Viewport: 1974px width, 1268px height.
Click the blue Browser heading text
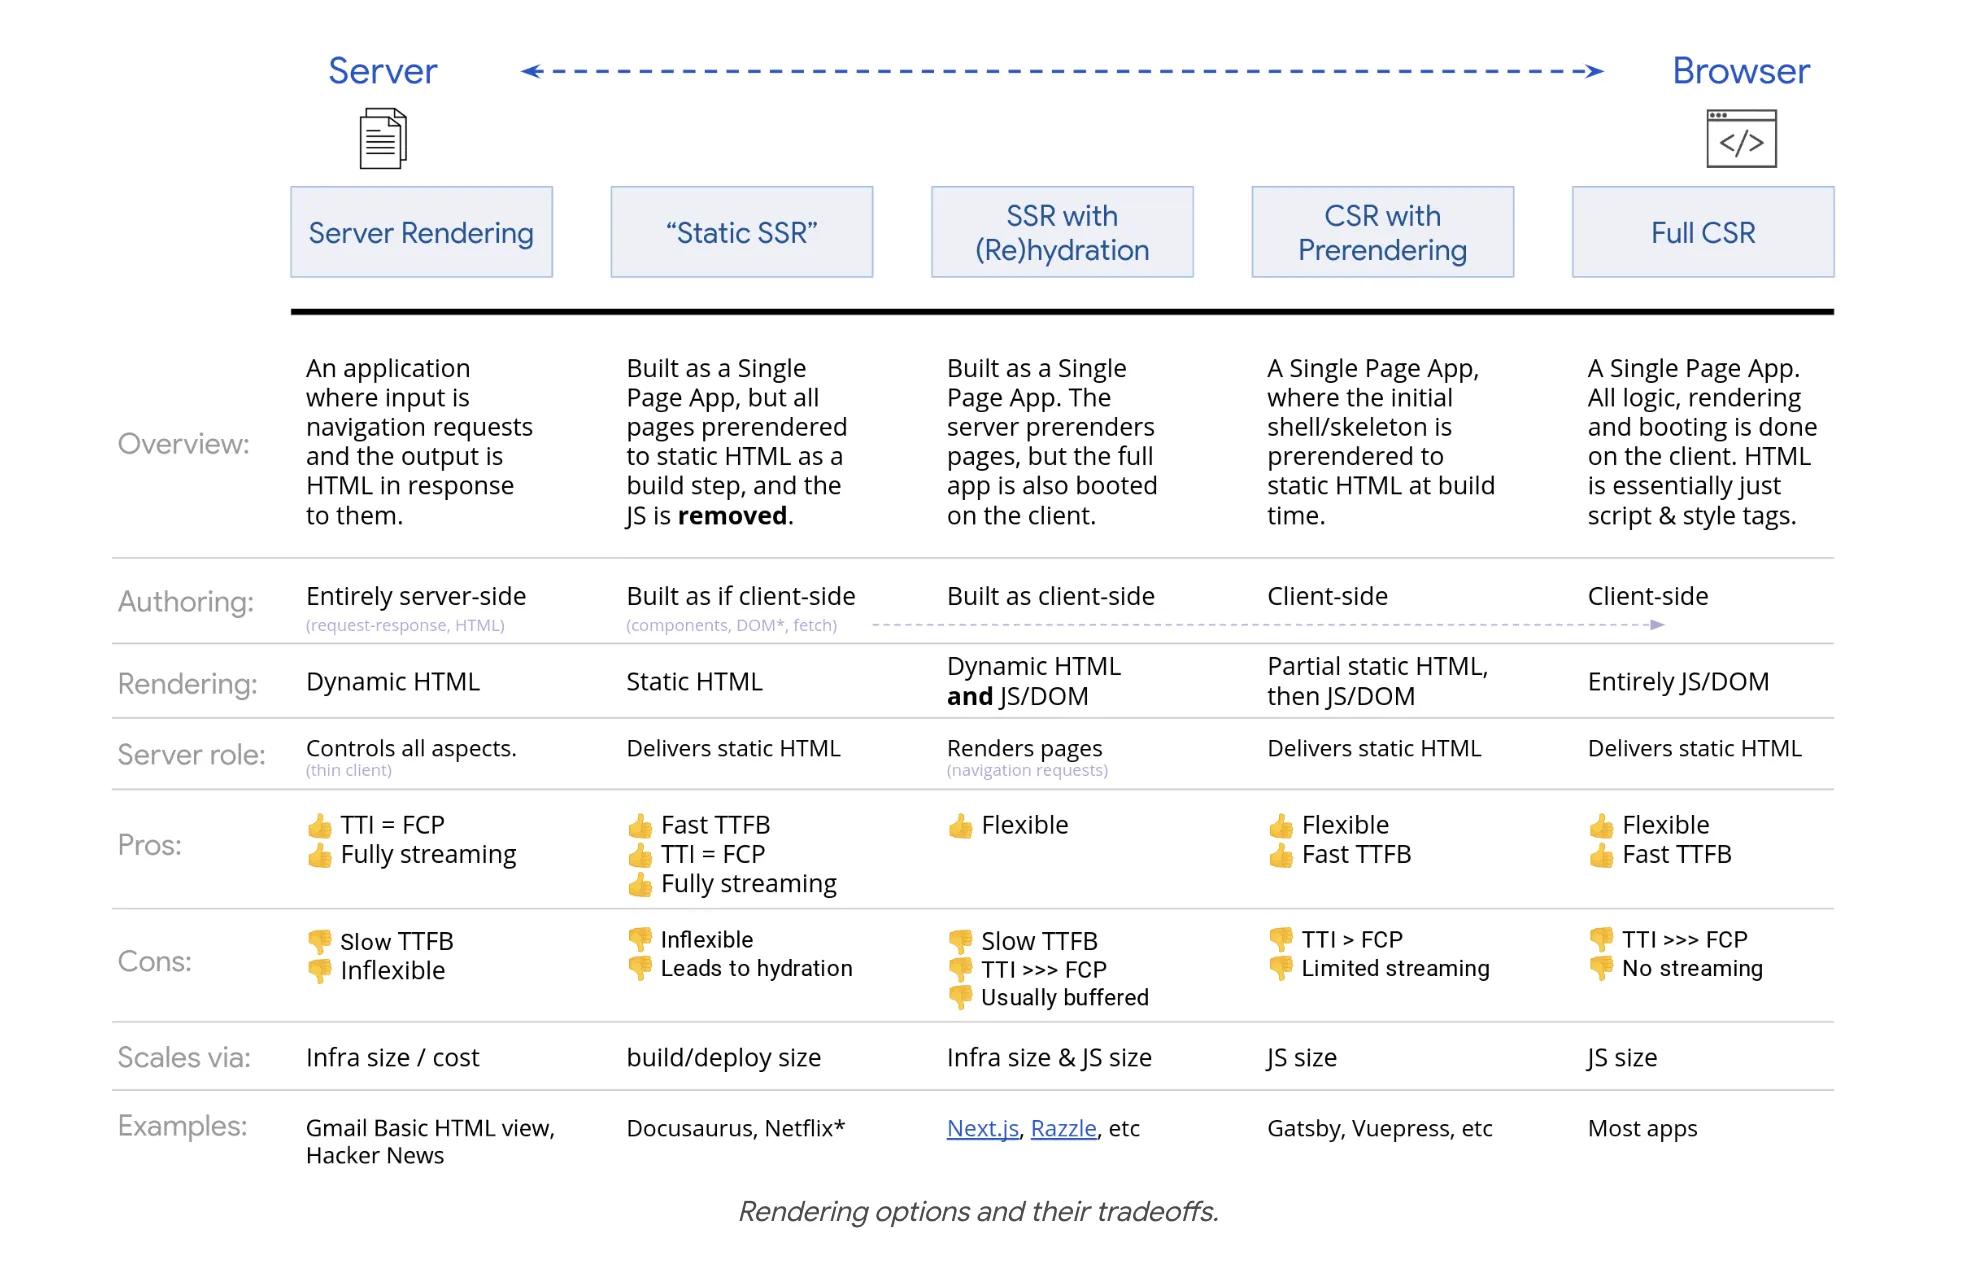[1741, 71]
